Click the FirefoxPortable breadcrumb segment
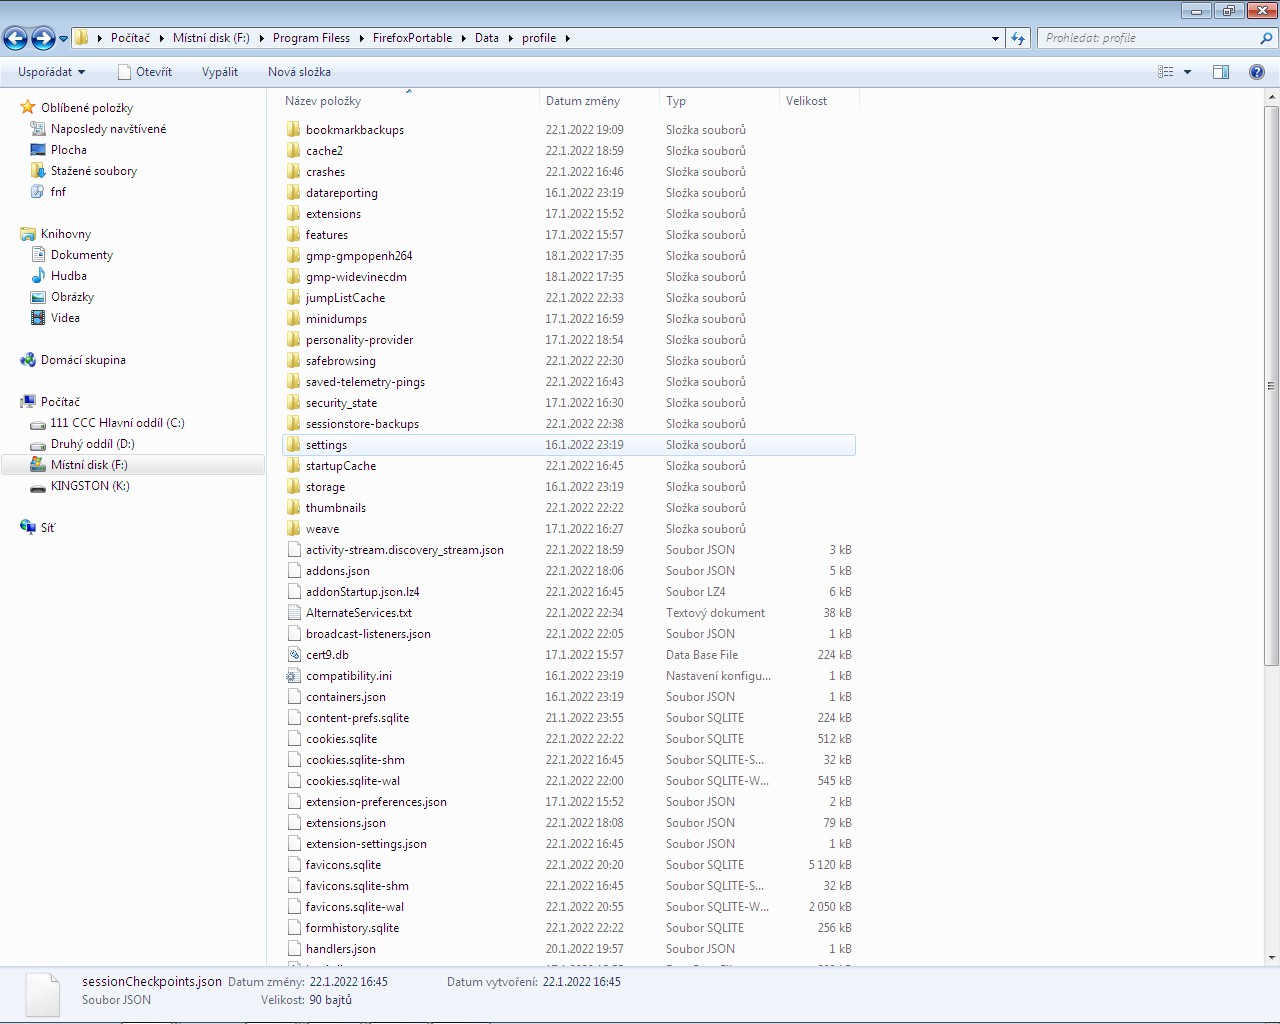1280x1024 pixels. point(412,38)
